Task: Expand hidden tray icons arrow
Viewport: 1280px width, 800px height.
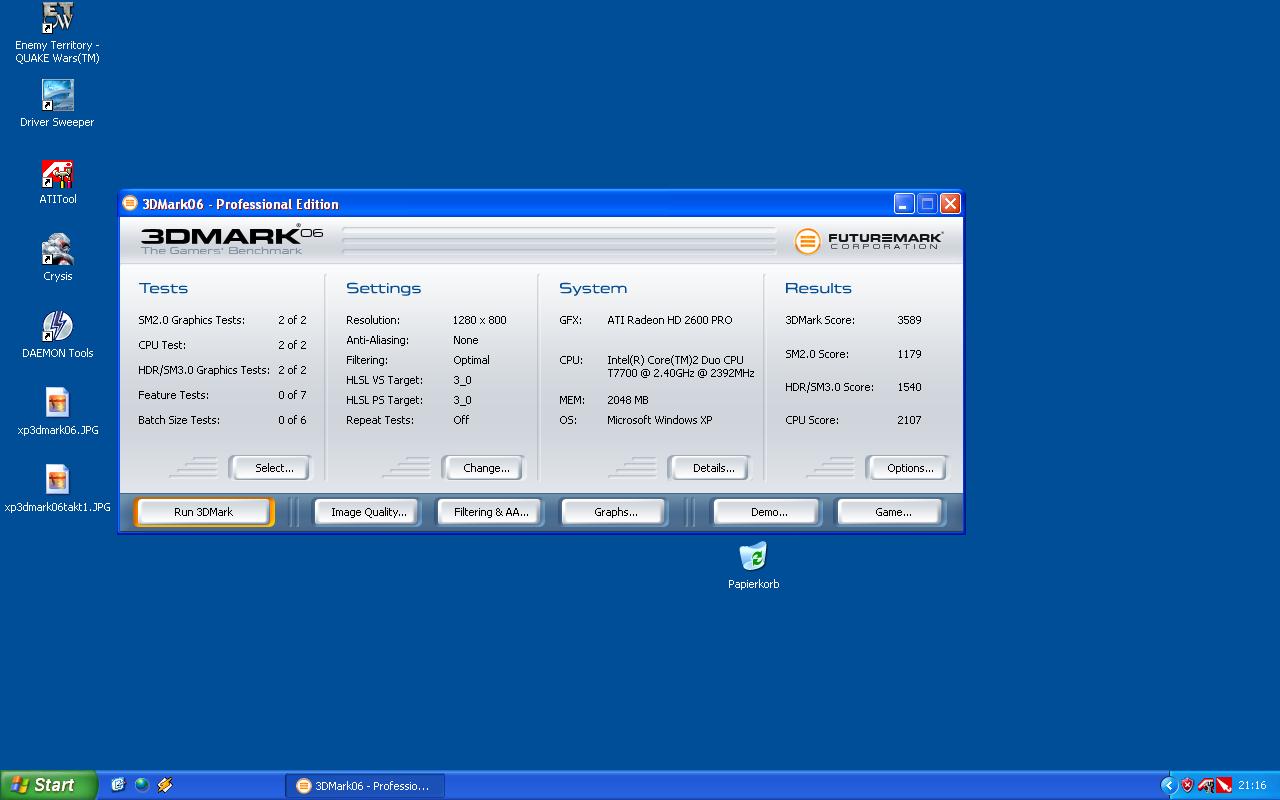Action: click(1168, 785)
